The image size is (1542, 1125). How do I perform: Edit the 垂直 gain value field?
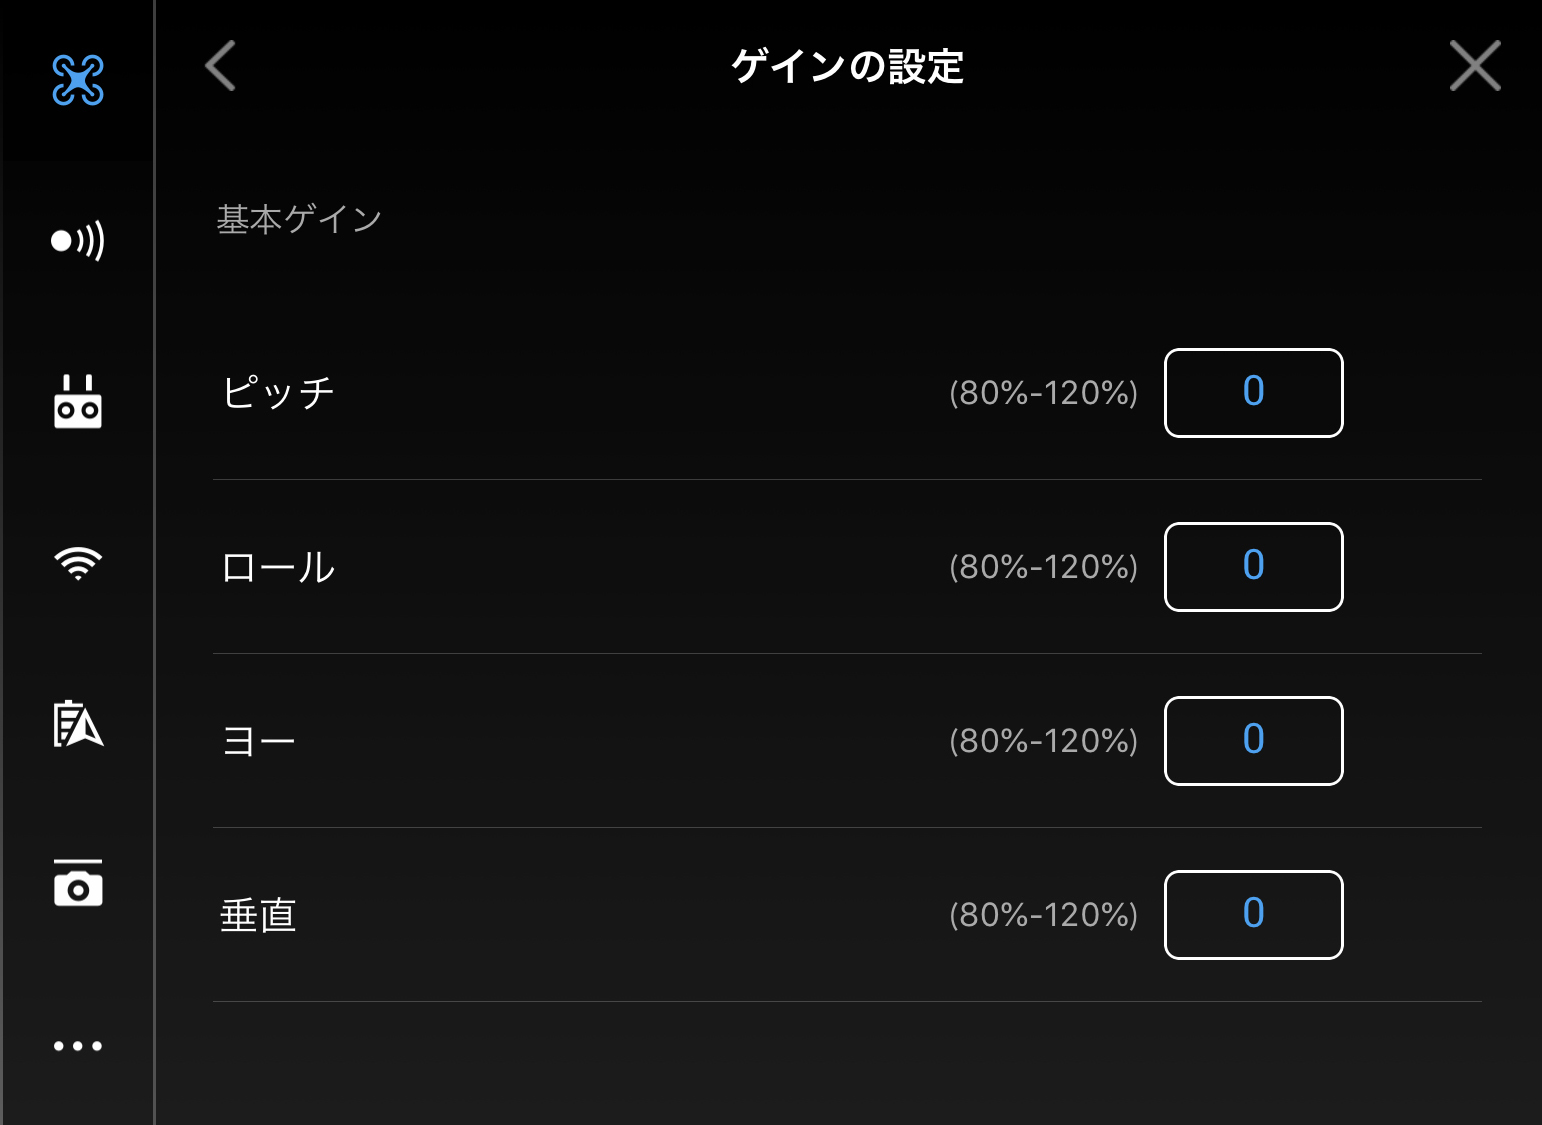pos(1253,915)
